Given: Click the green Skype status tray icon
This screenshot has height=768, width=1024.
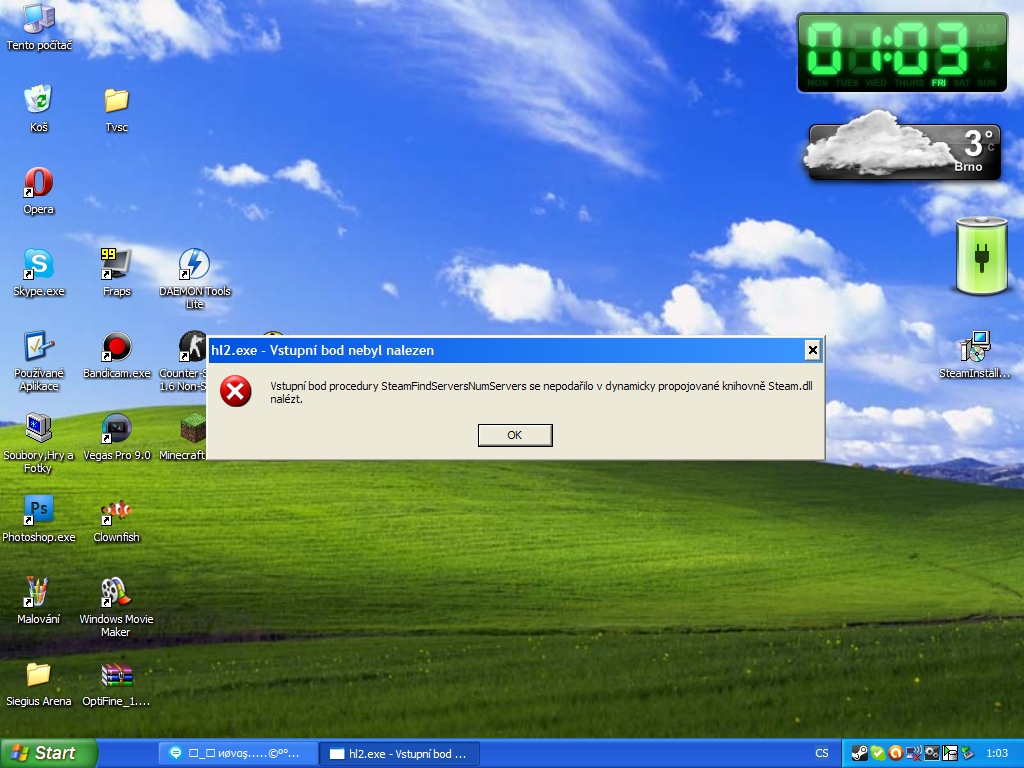Looking at the screenshot, I should coord(878,753).
